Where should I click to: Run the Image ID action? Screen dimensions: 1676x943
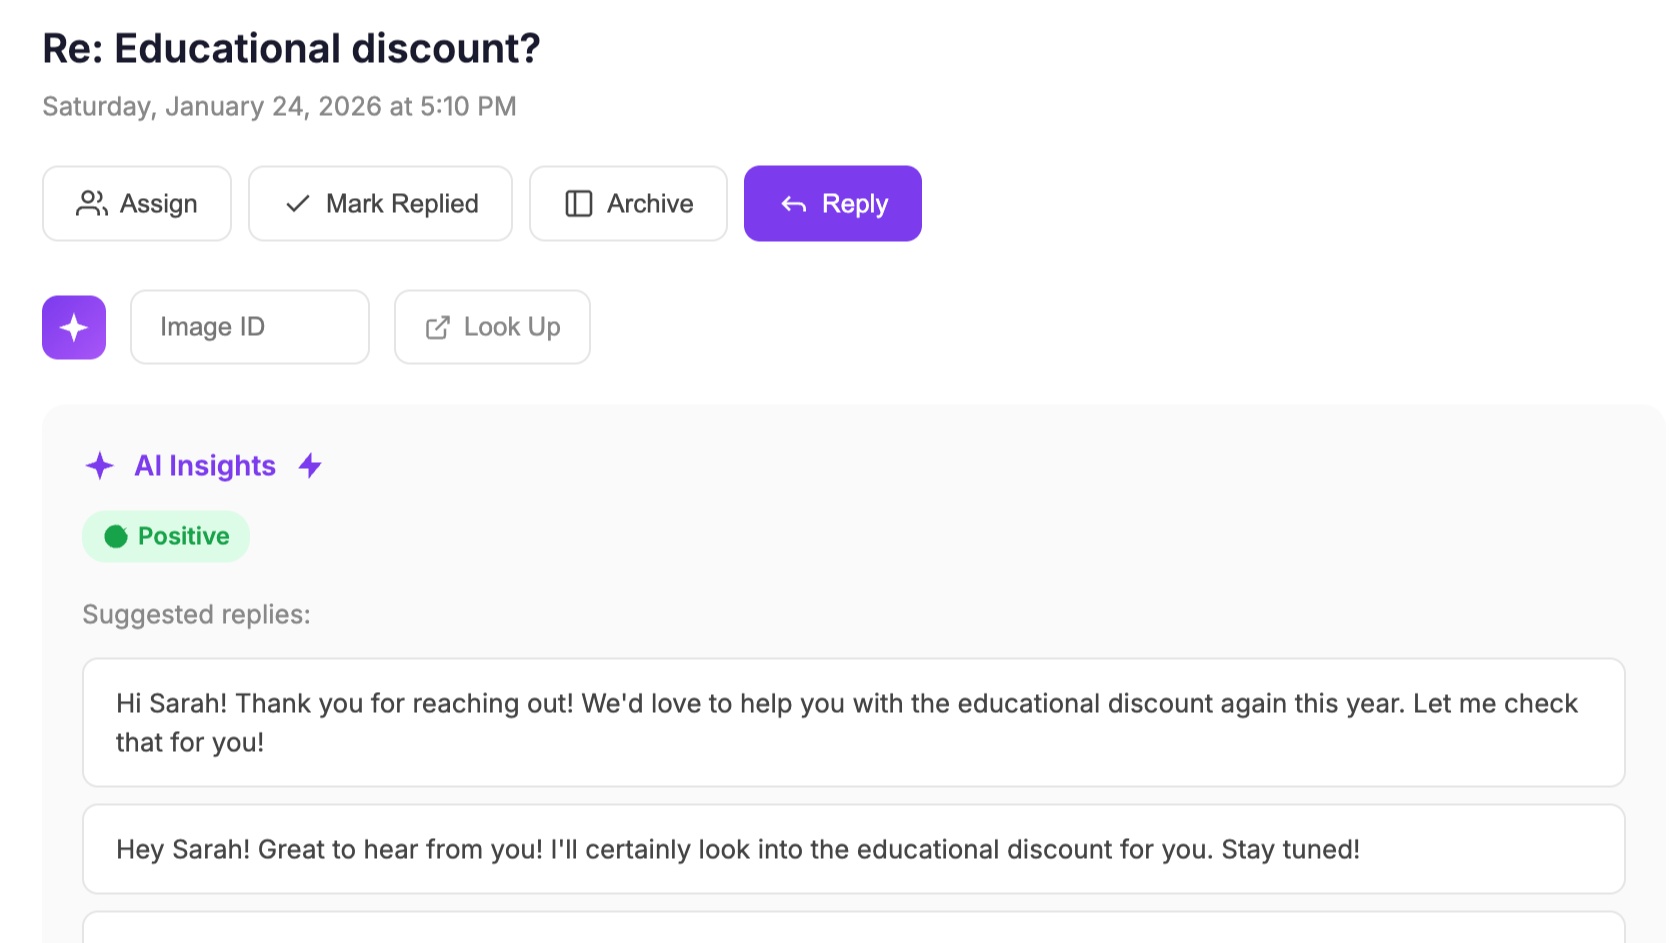click(x=249, y=326)
